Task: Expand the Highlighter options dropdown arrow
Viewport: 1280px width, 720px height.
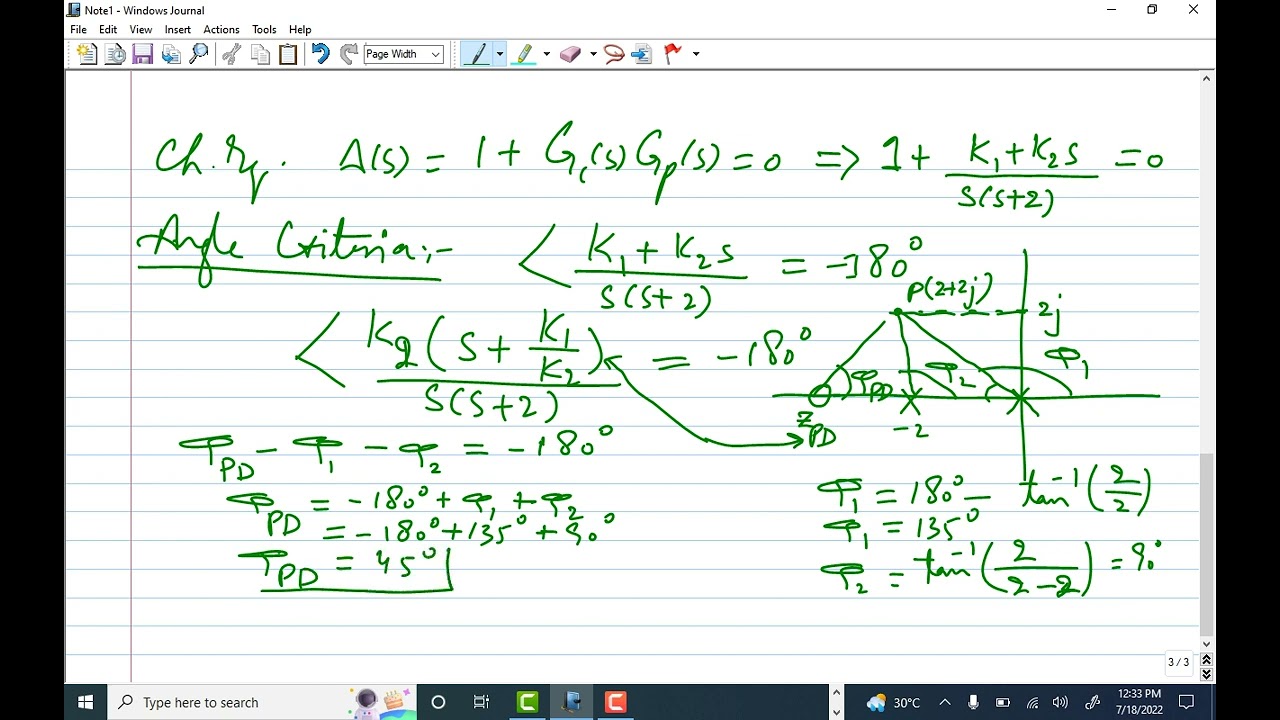Action: pyautogui.click(x=546, y=54)
